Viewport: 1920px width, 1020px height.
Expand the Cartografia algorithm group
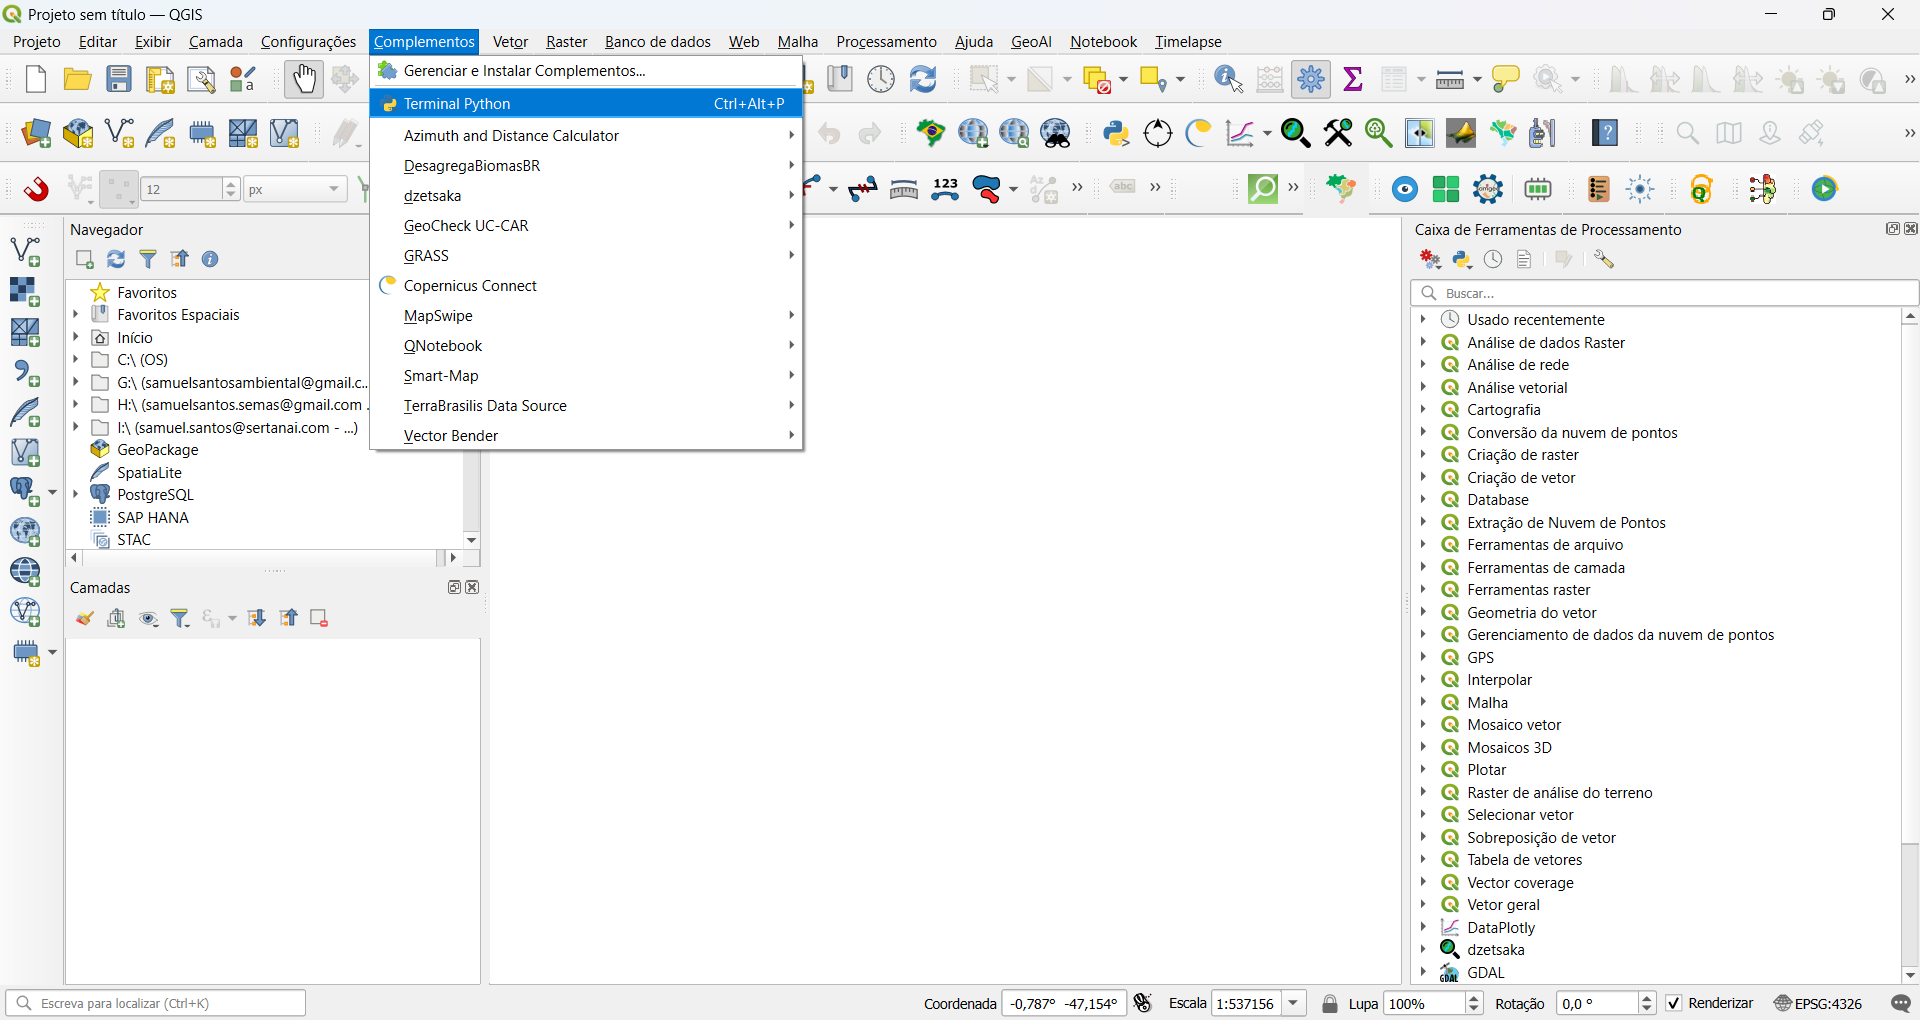tap(1425, 410)
